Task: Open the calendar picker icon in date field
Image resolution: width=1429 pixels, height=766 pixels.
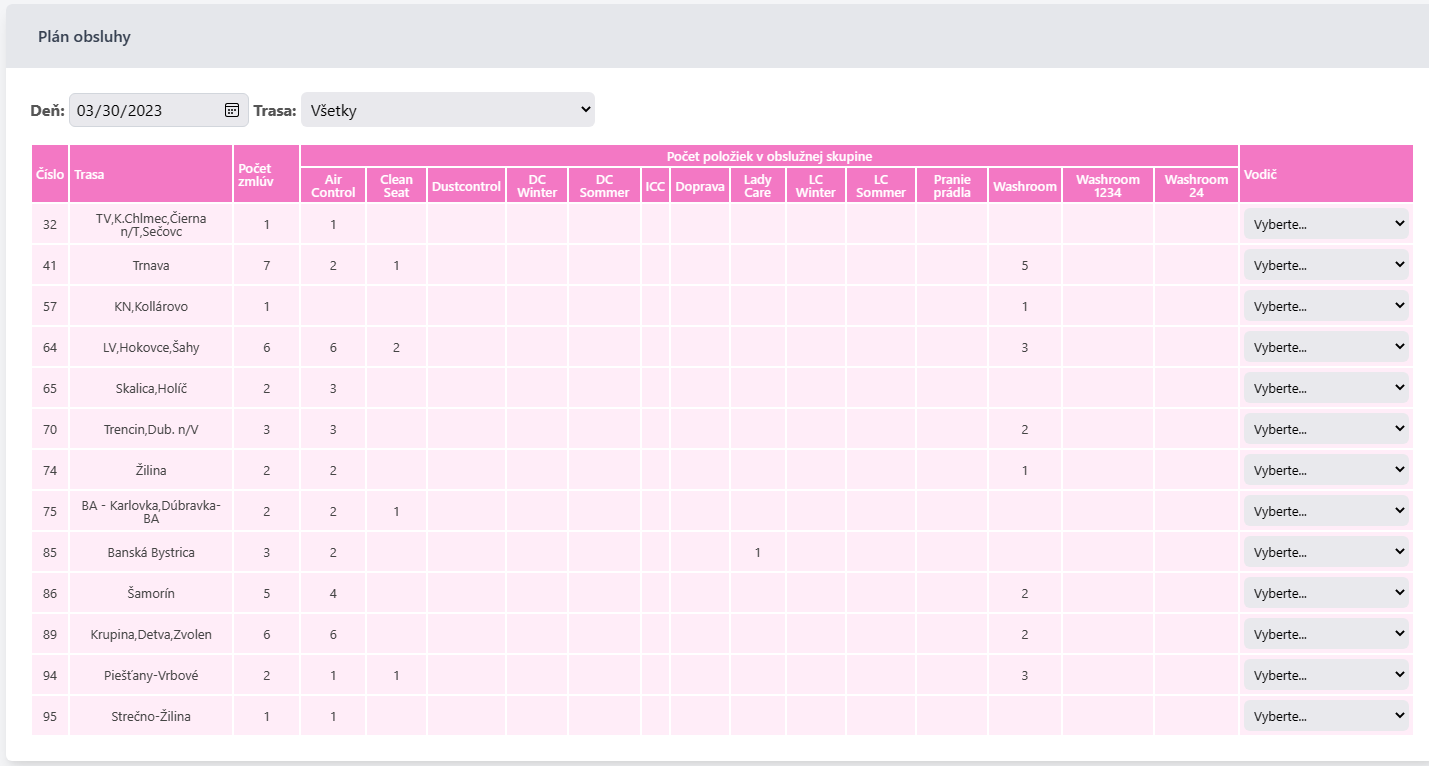Action: click(232, 110)
